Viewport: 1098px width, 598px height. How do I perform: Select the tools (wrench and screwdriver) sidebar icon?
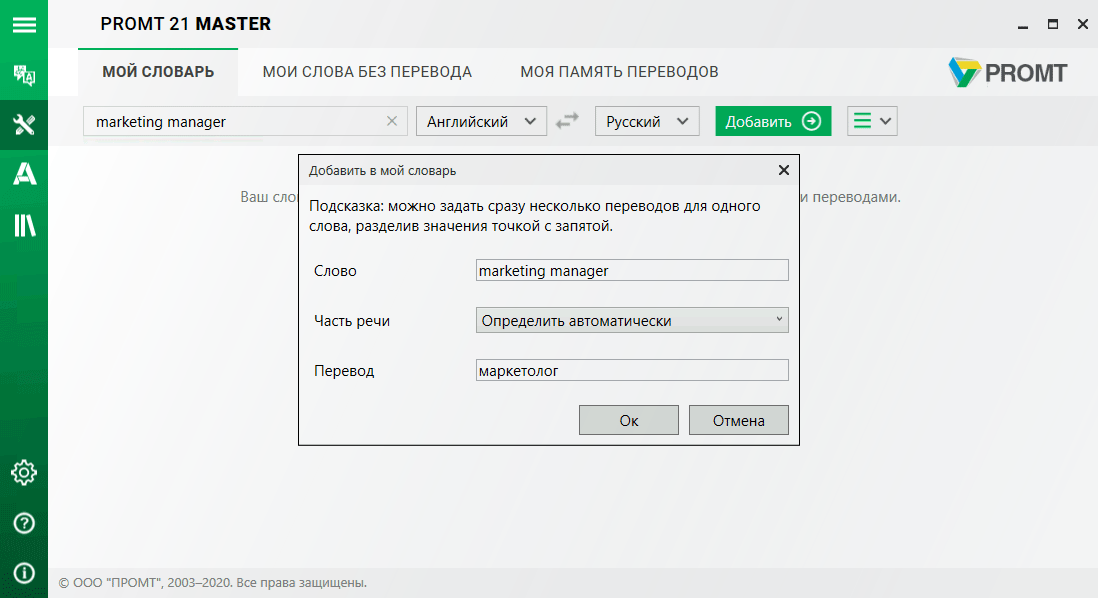click(x=24, y=125)
